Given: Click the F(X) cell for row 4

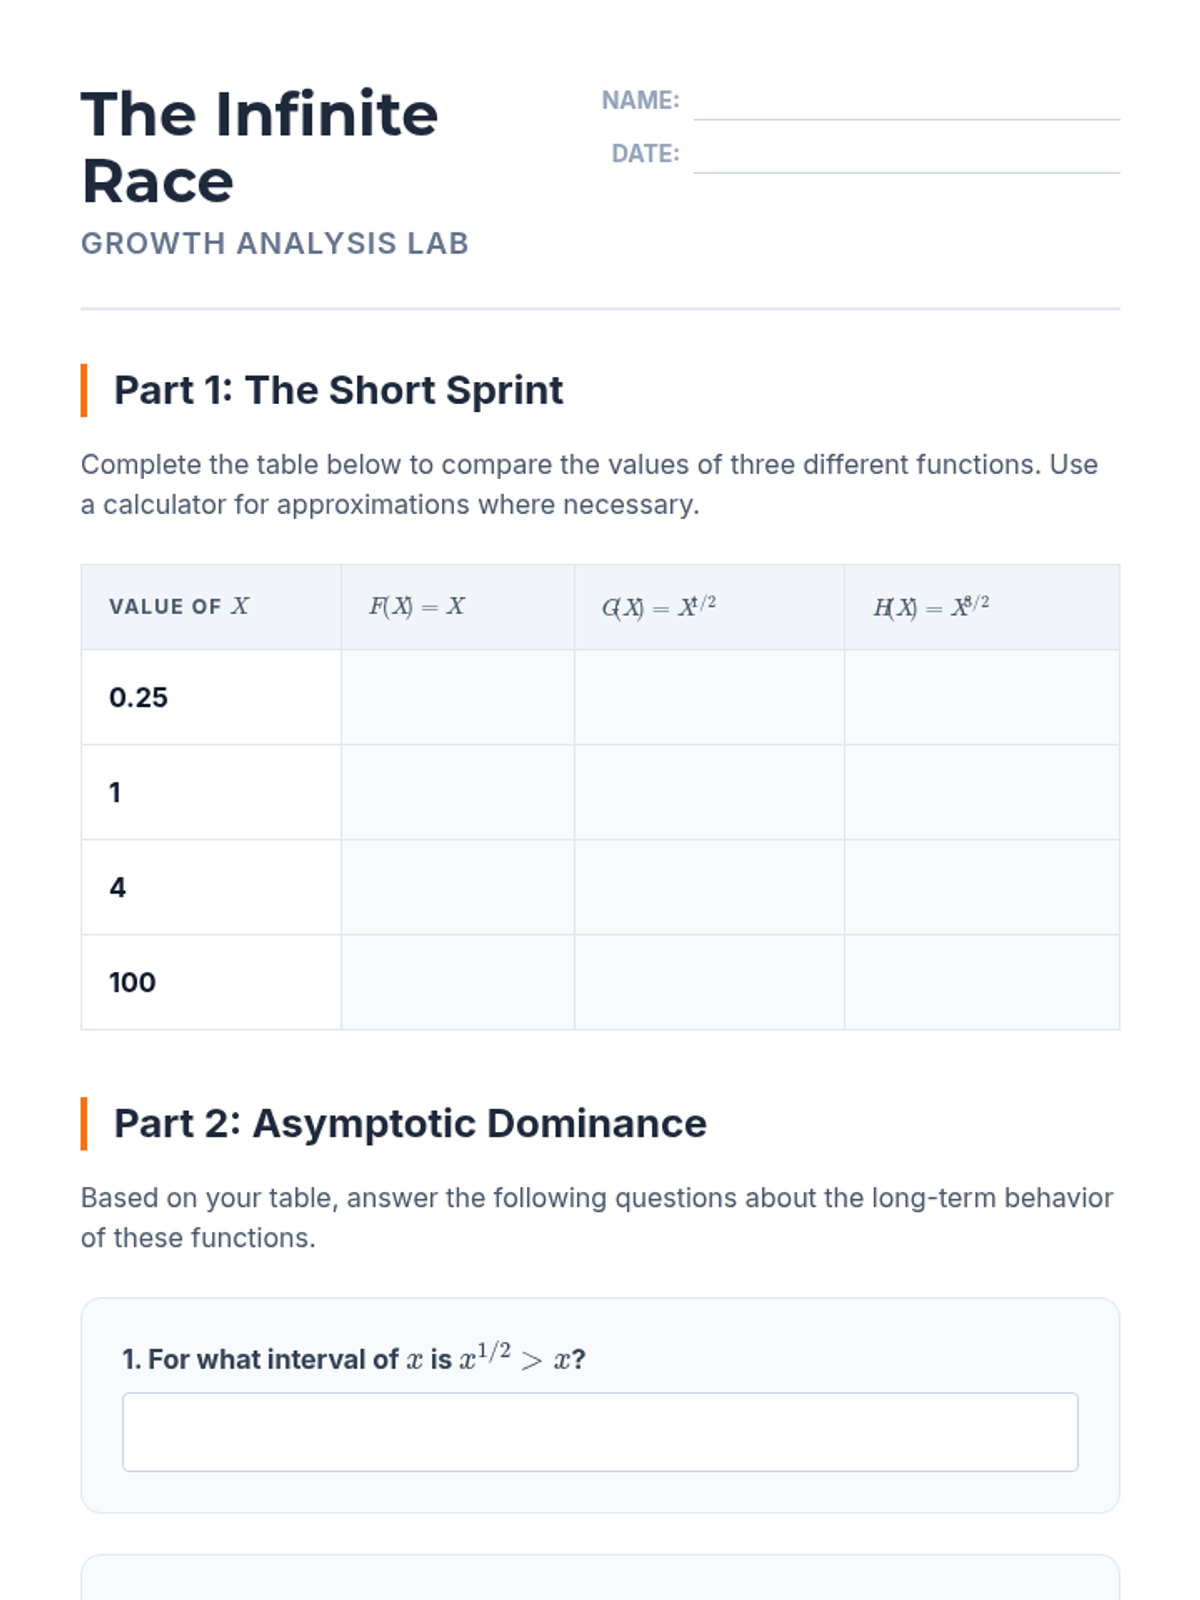Looking at the screenshot, I should pyautogui.click(x=457, y=887).
